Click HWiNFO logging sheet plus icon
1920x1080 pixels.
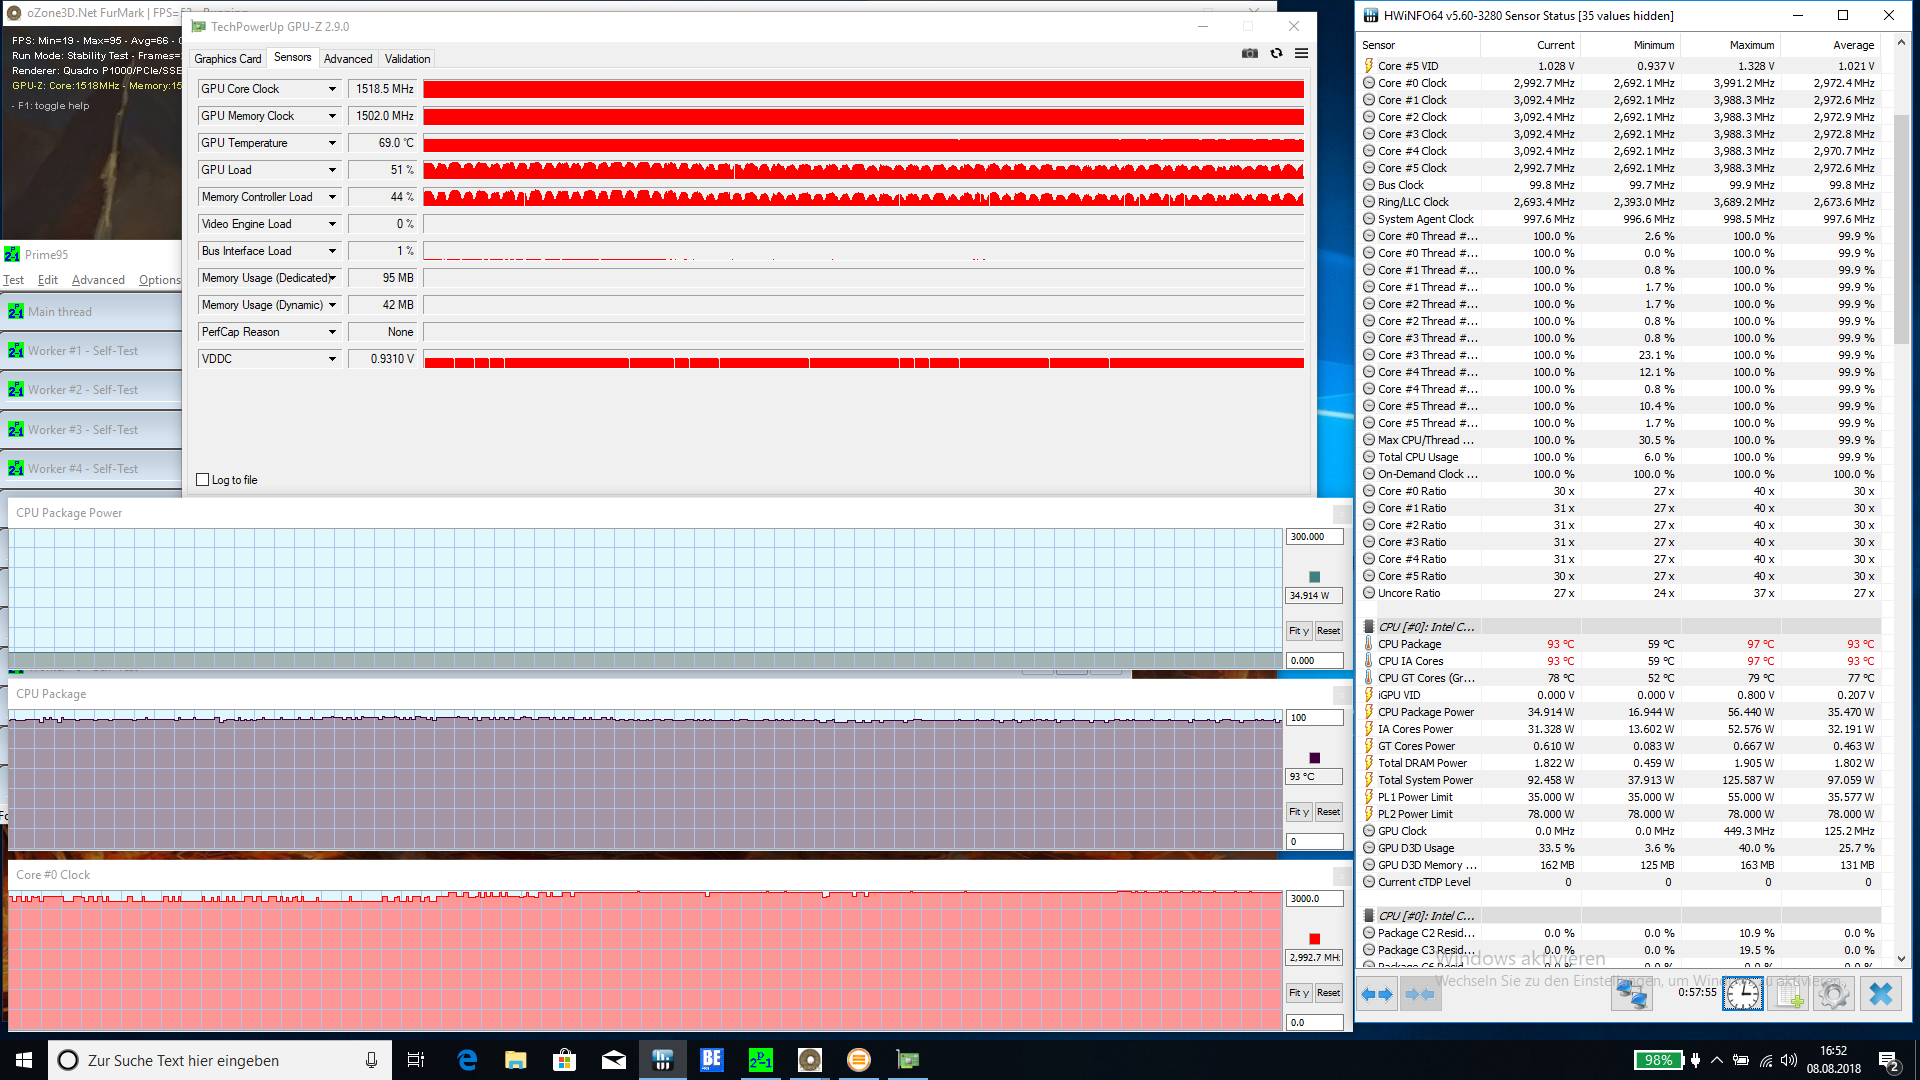pyautogui.click(x=1788, y=994)
